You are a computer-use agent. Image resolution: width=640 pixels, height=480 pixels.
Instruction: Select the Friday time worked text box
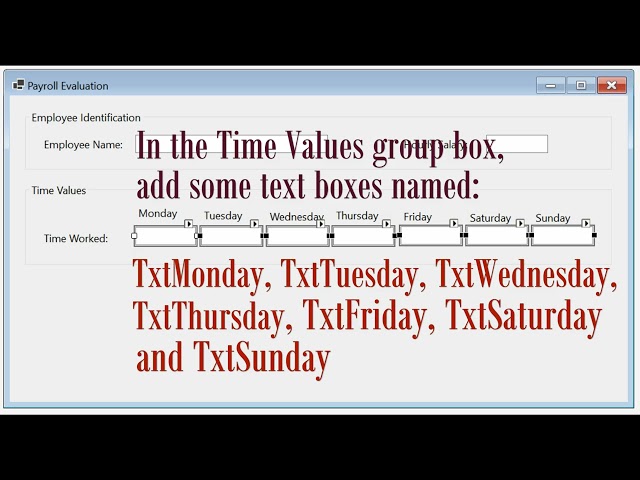click(x=431, y=236)
